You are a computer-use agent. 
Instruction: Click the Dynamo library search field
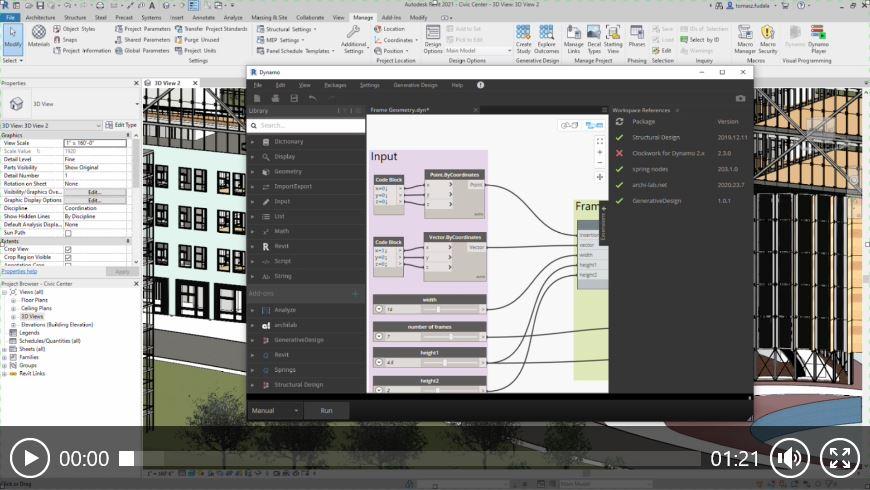point(306,125)
